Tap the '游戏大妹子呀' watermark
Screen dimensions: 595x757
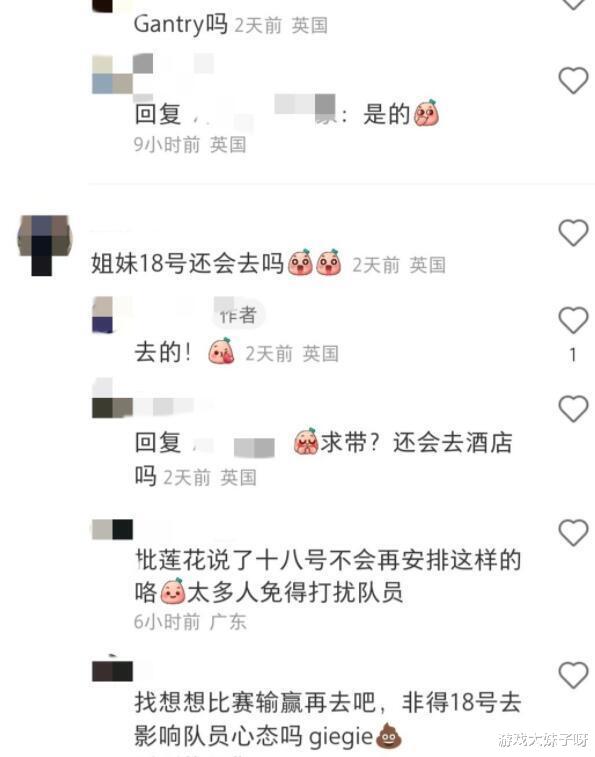point(543,739)
